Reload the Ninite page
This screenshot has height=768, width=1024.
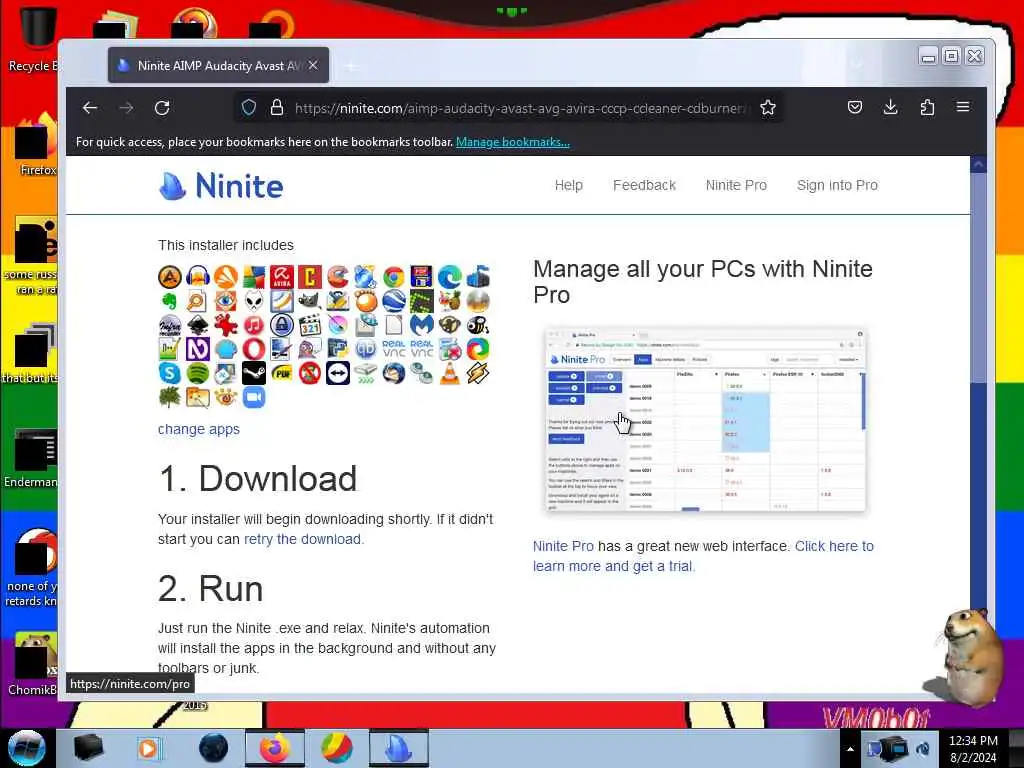pos(162,108)
